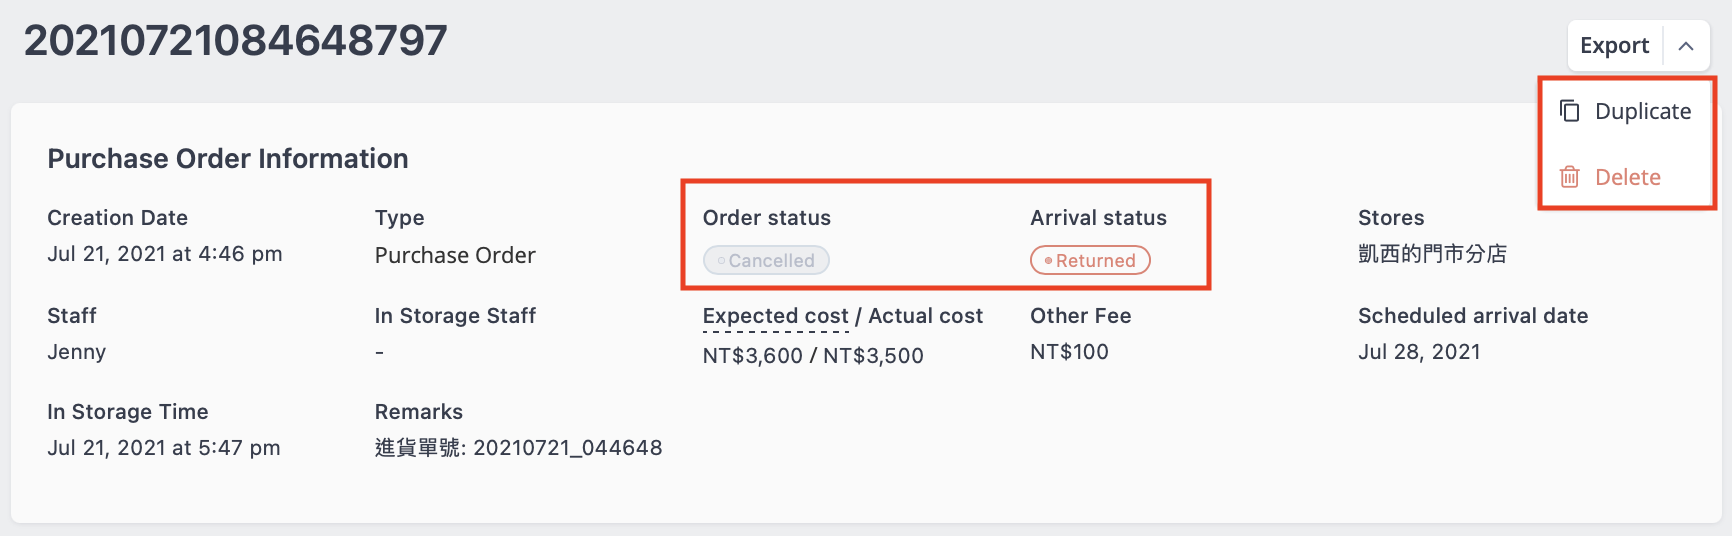Click the Duplicate copy icon

click(1570, 110)
